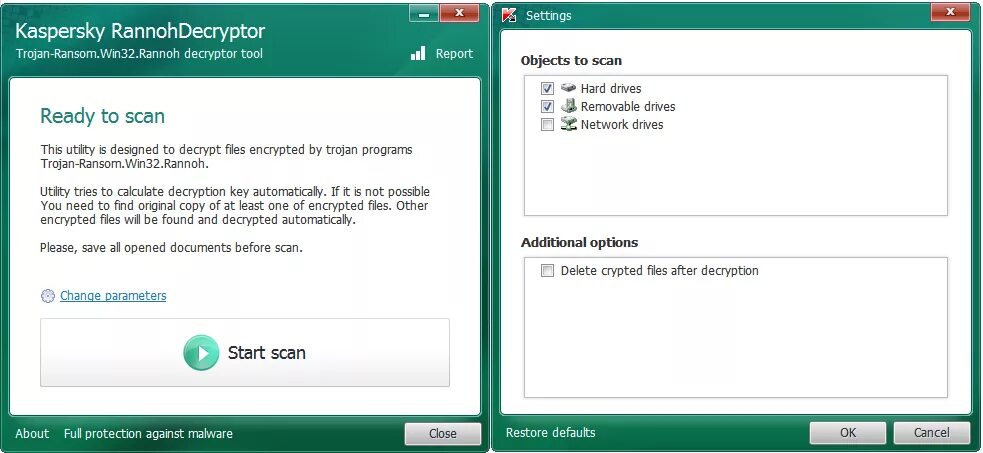
Task: Click the Hard drives disk icon
Action: click(x=568, y=88)
